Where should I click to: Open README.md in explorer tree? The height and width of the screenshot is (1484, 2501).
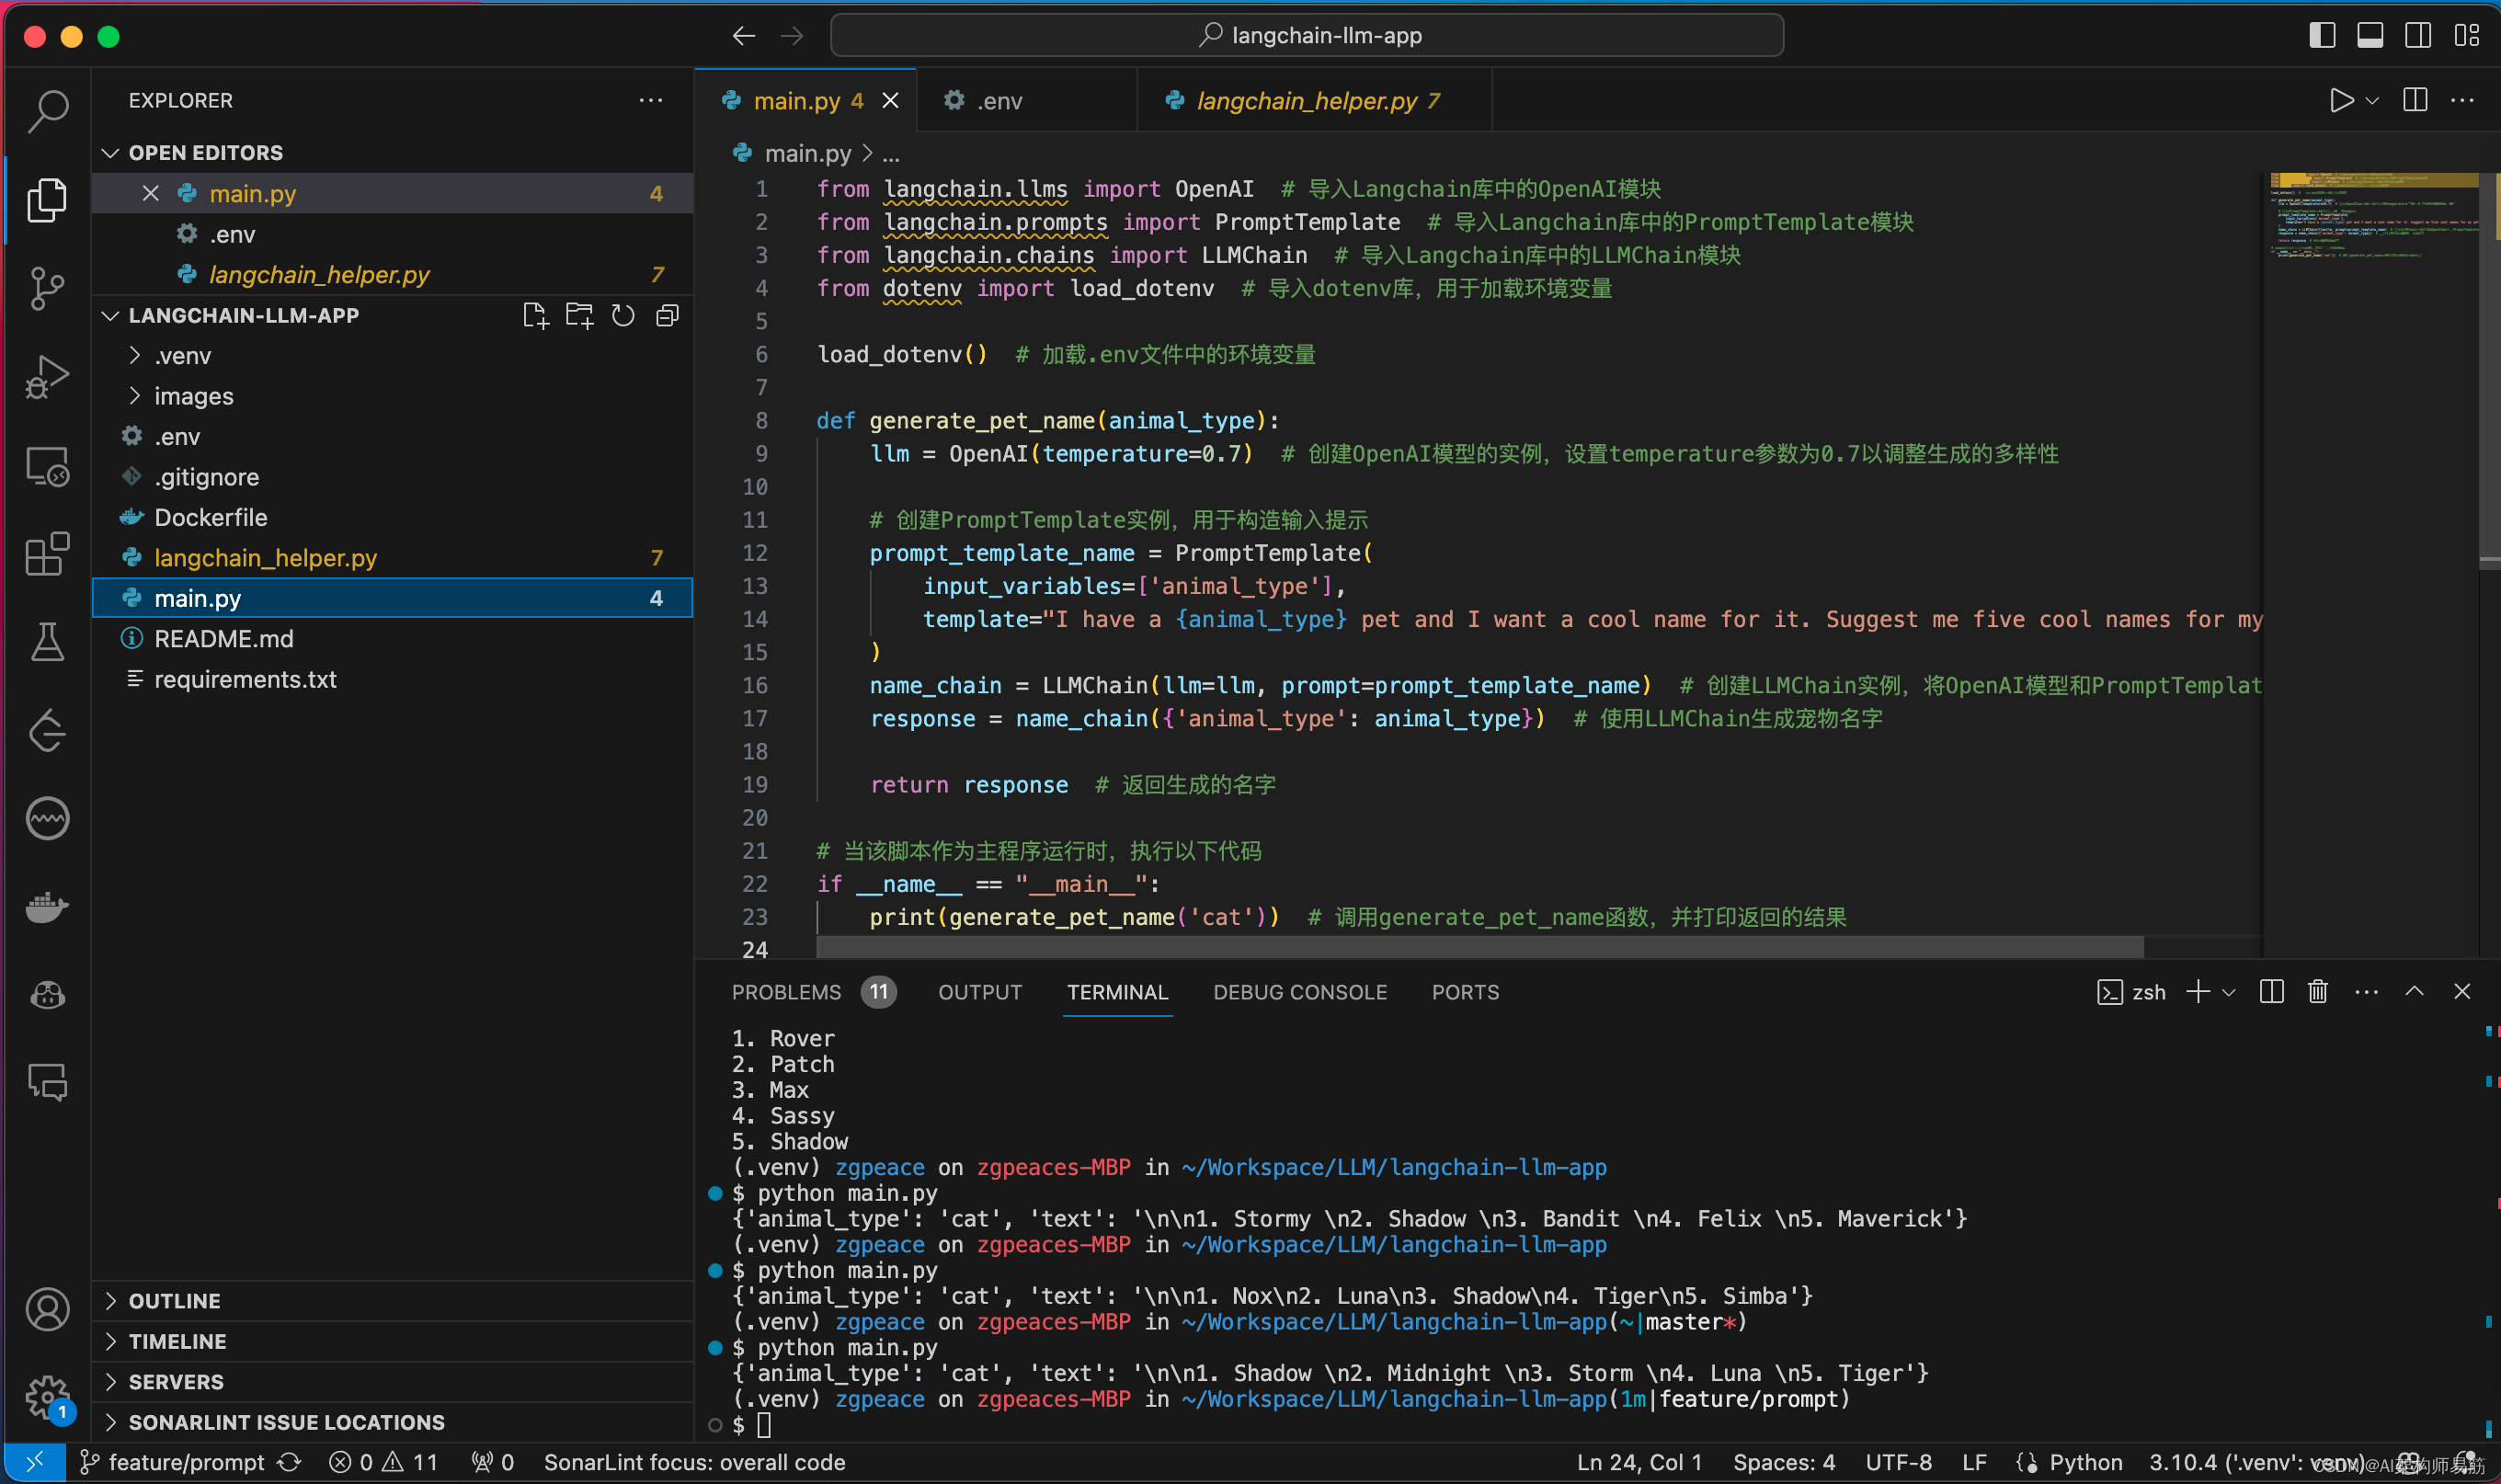tap(393, 639)
